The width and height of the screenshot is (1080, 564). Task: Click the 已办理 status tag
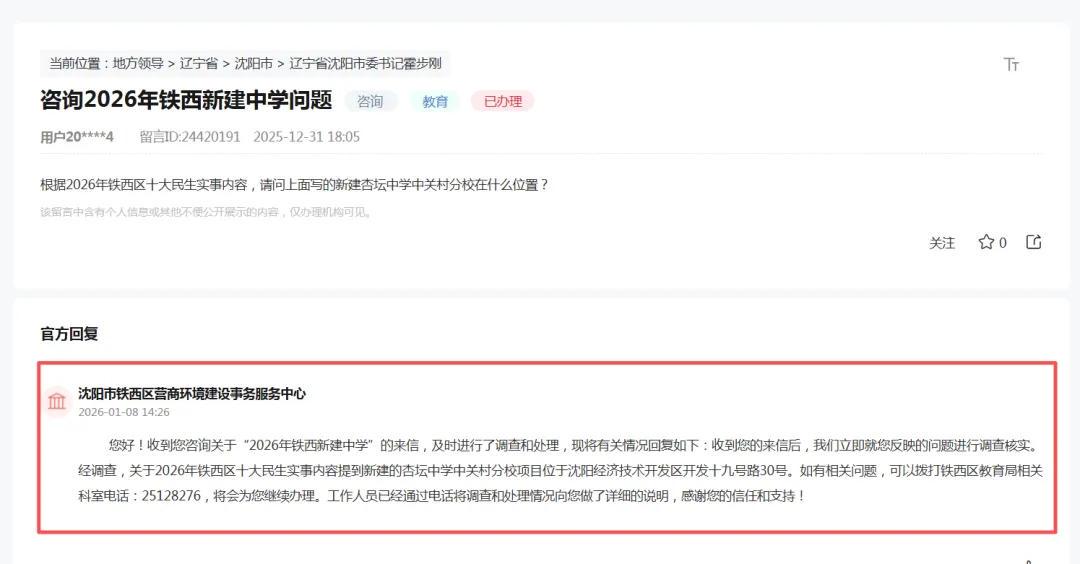(502, 101)
